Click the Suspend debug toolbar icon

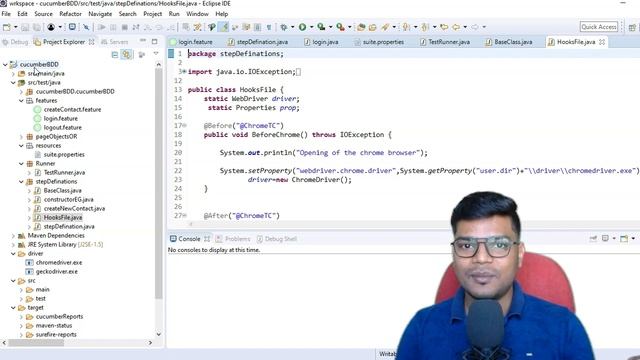point(113,27)
